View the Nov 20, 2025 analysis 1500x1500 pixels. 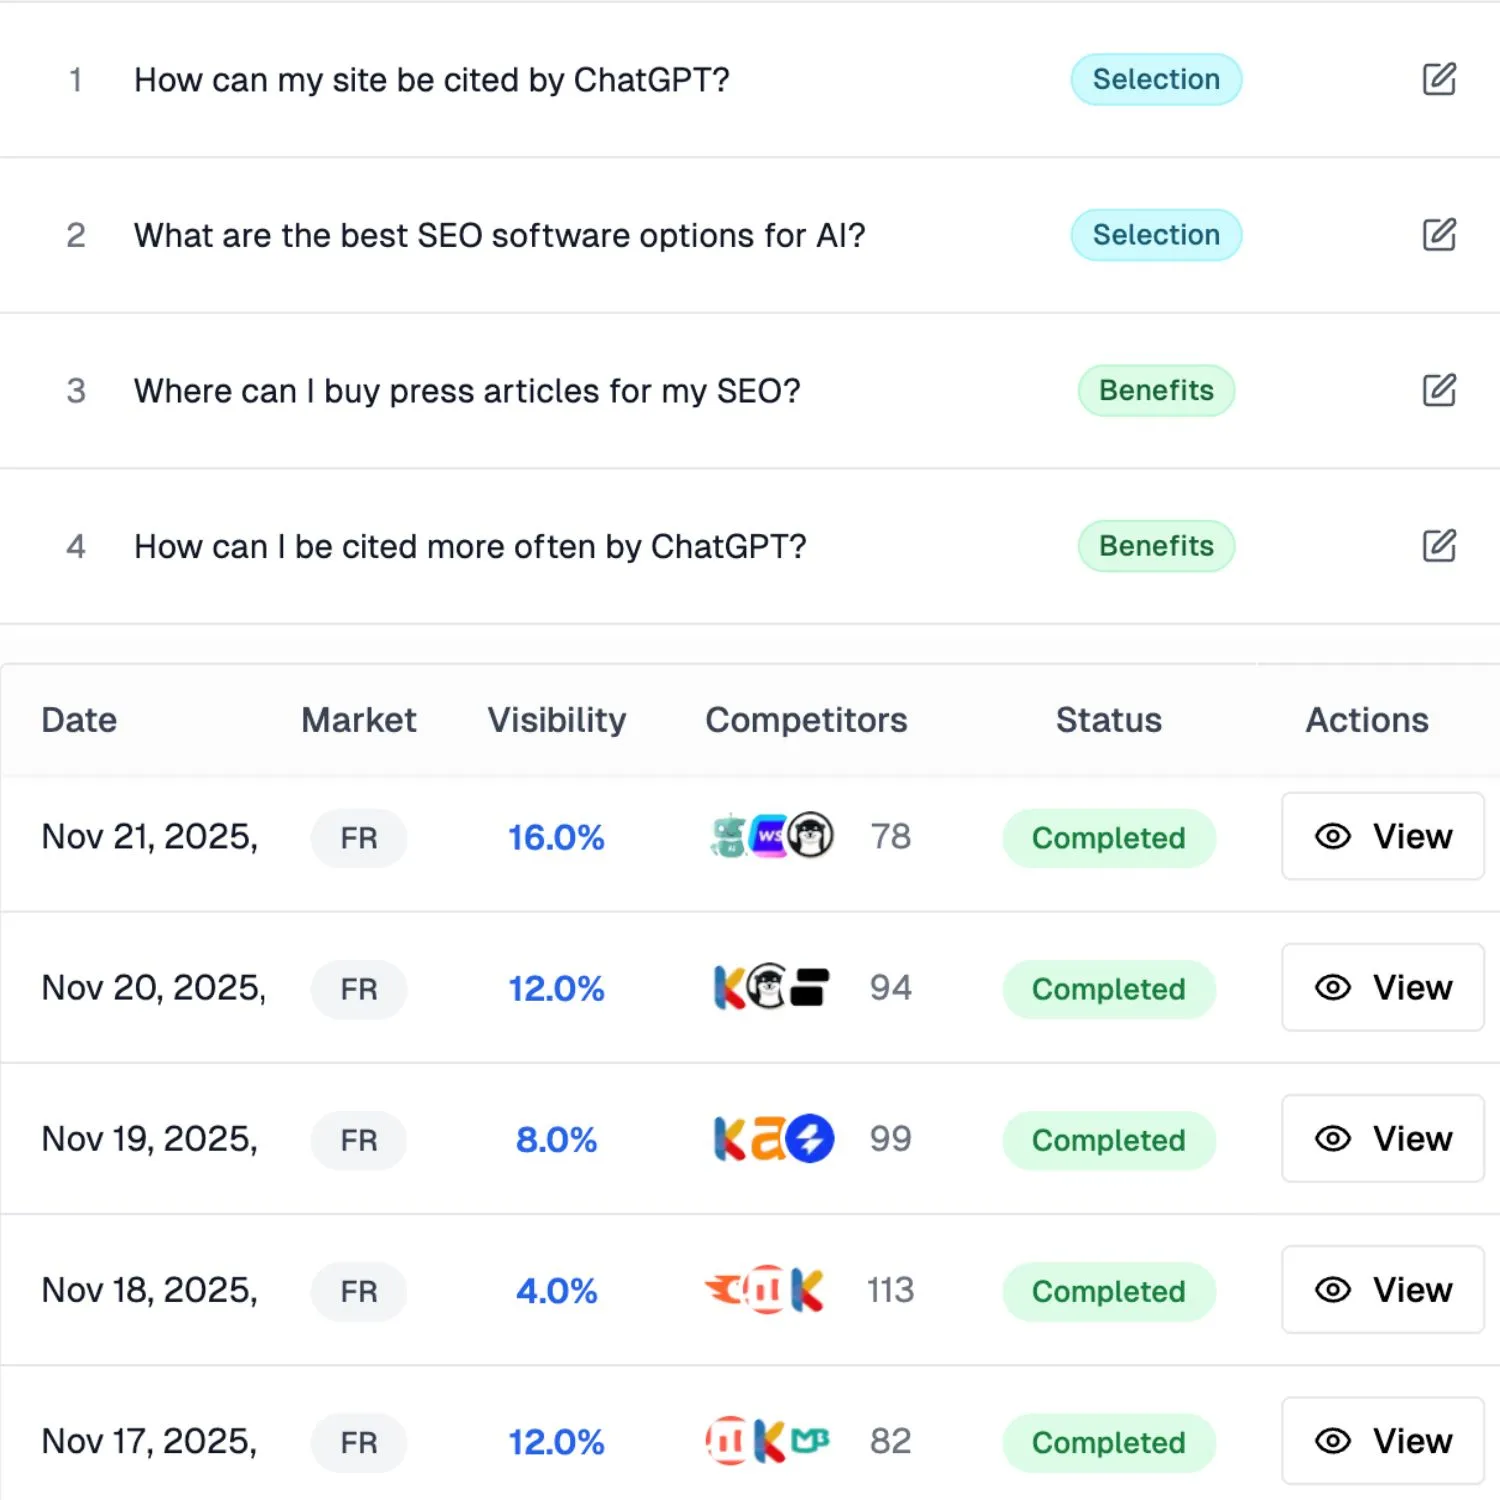point(1383,987)
